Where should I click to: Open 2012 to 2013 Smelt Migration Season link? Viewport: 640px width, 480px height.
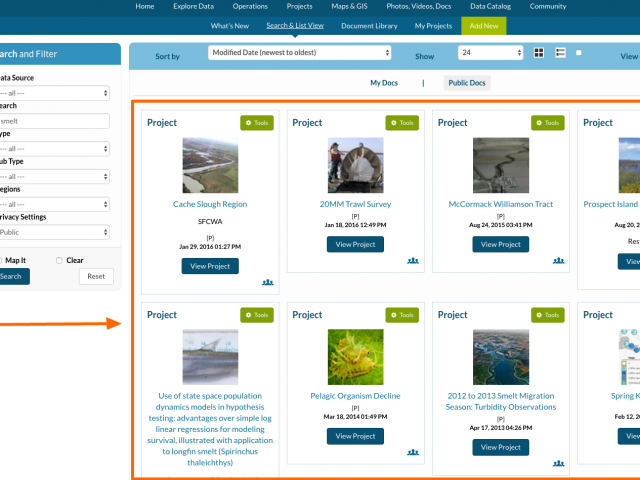click(x=501, y=401)
